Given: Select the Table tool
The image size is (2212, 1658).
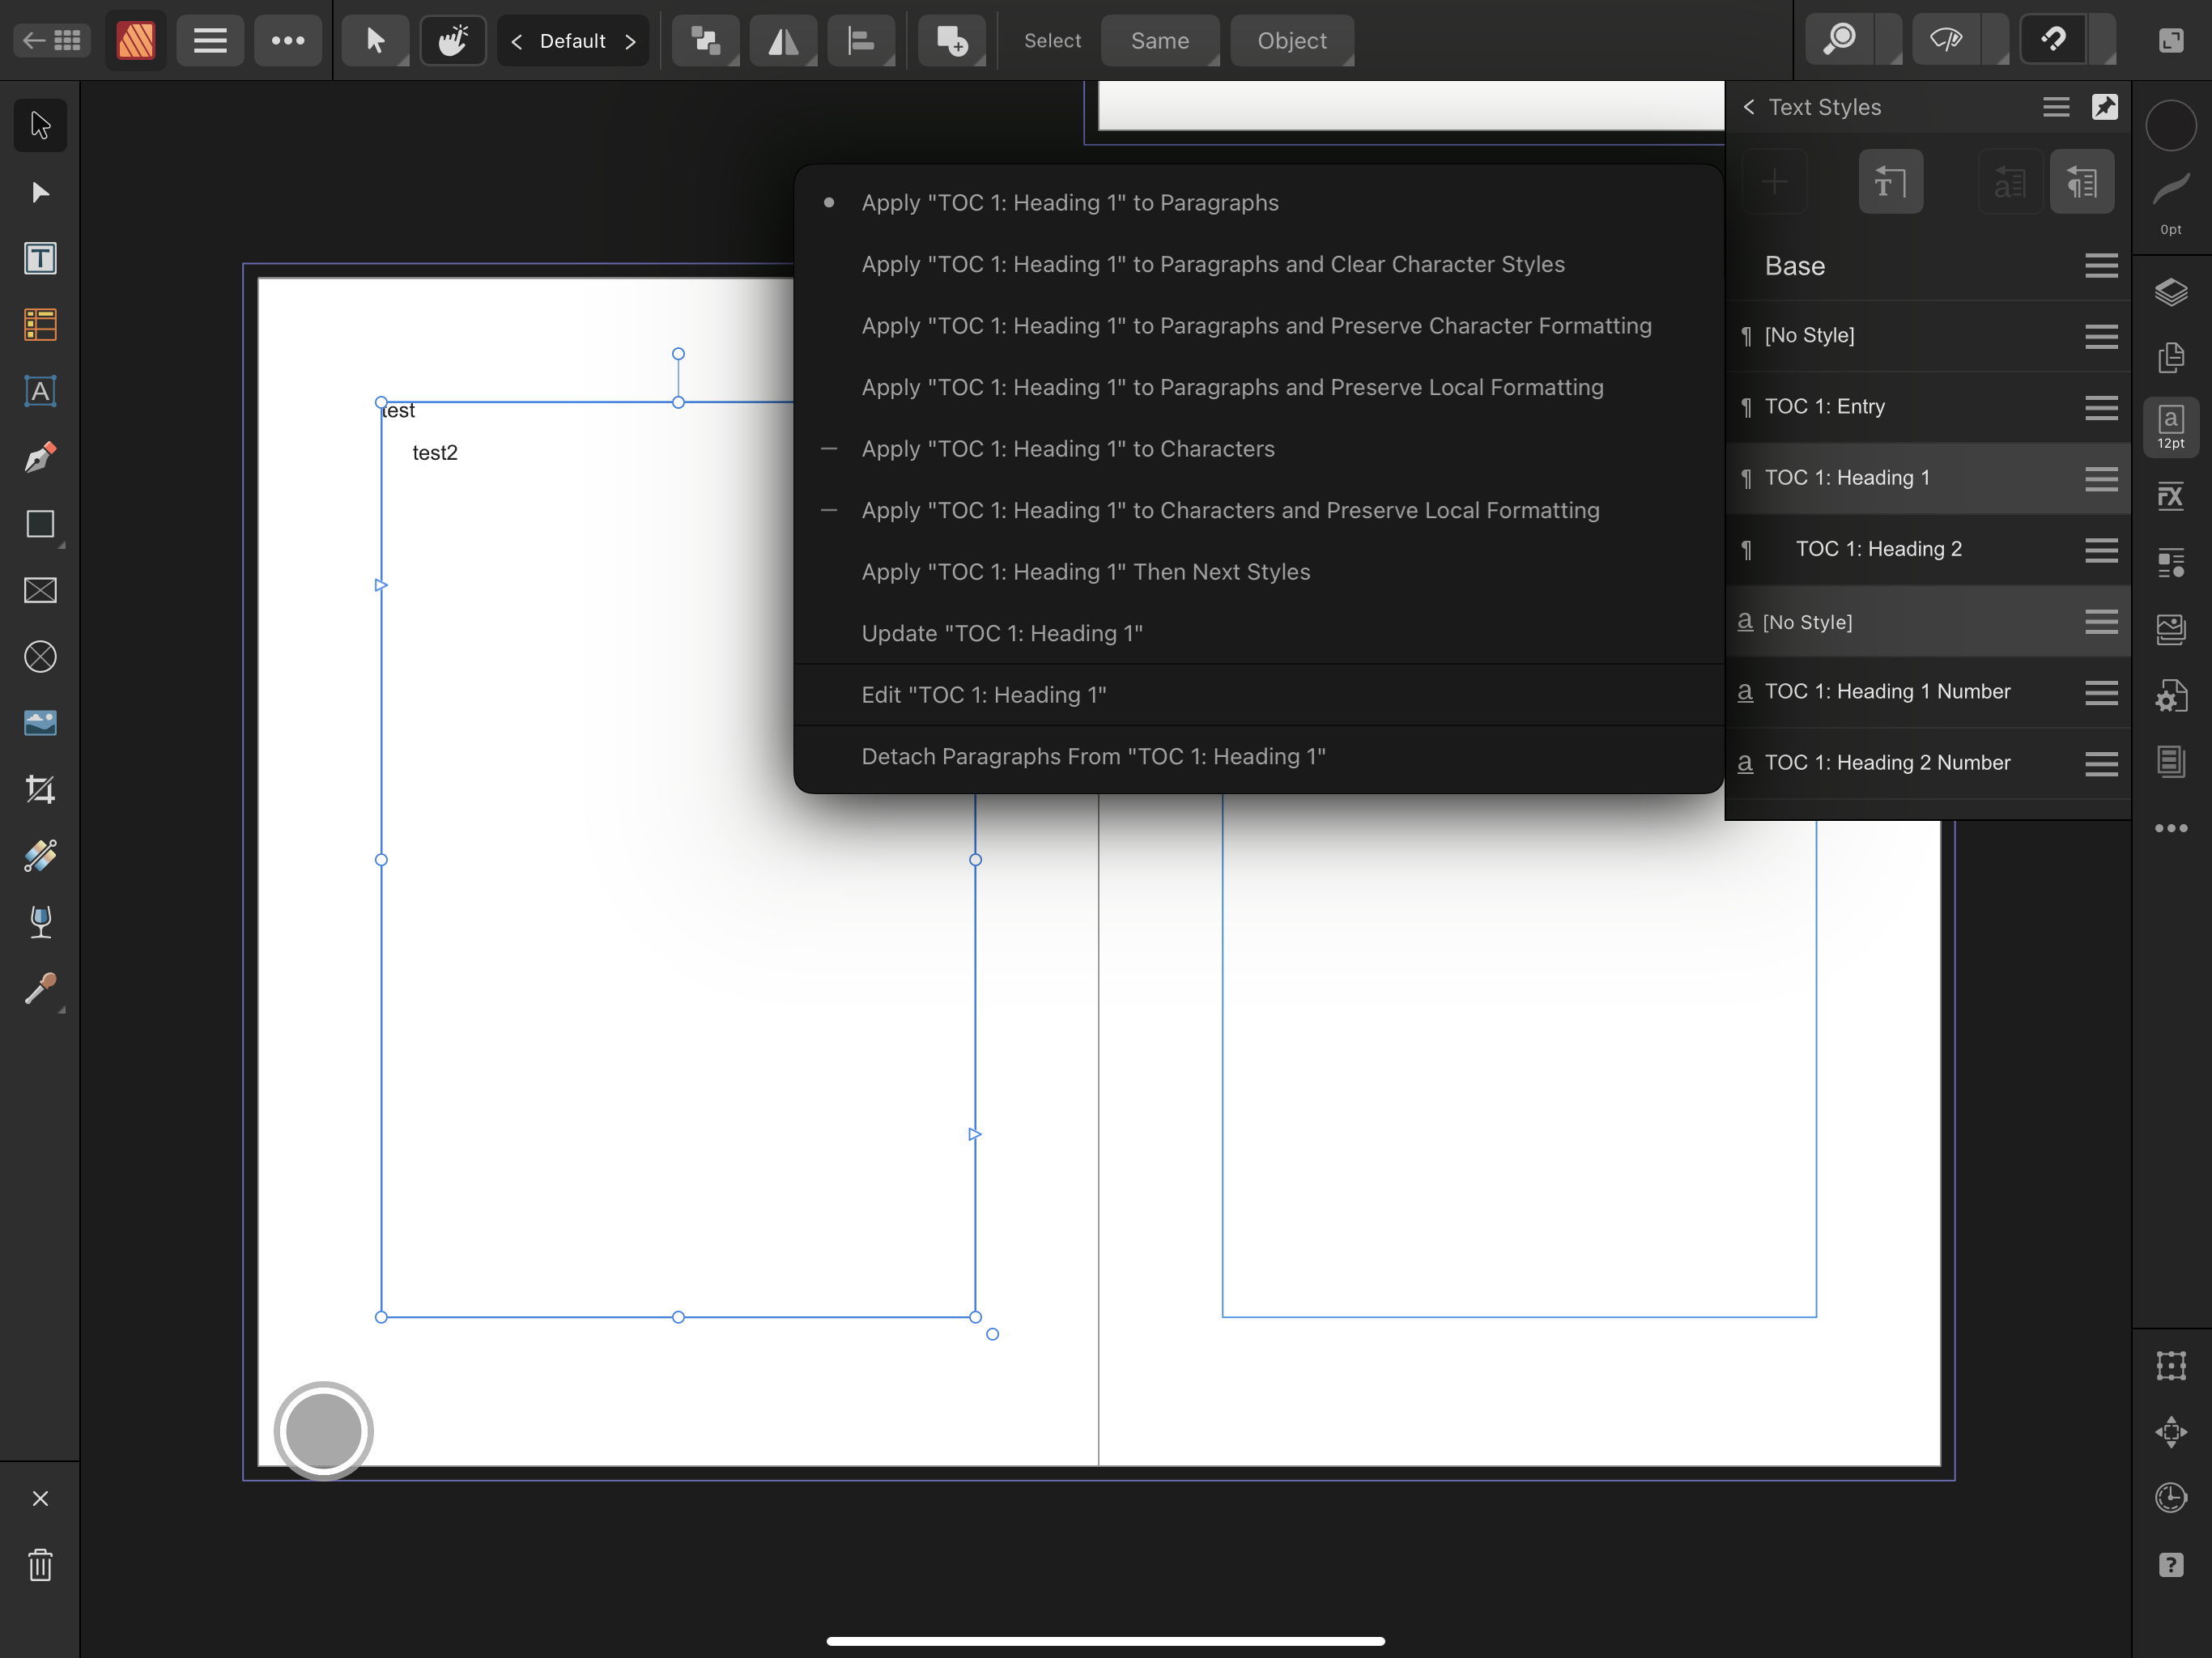Looking at the screenshot, I should coord(40,325).
